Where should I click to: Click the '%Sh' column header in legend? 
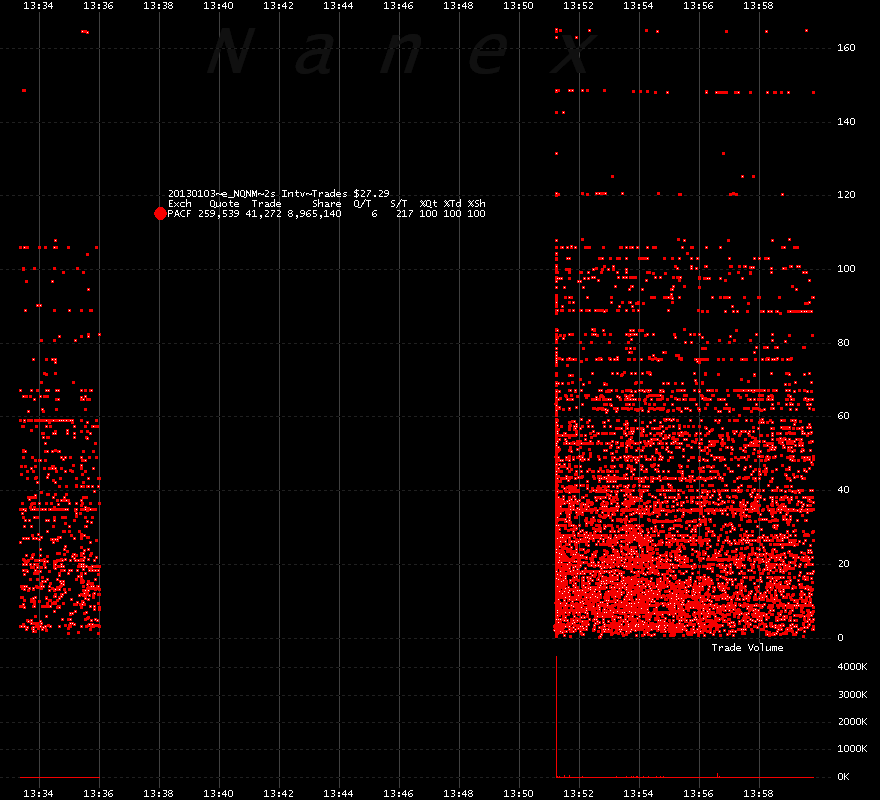476,204
